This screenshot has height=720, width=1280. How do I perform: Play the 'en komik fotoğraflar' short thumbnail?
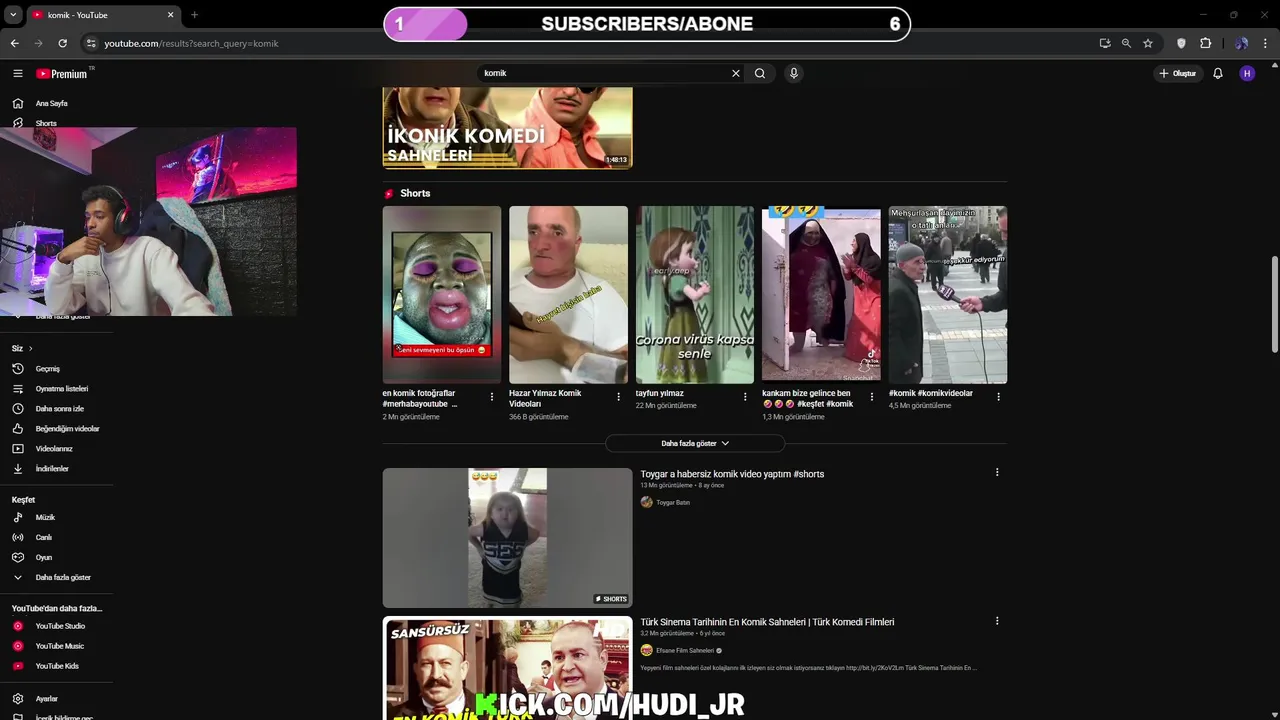442,295
